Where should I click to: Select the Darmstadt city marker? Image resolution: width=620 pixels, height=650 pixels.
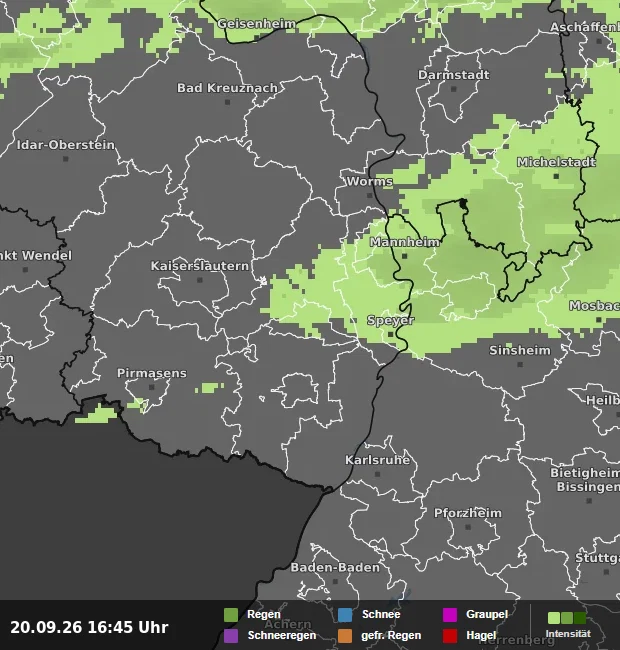click(x=454, y=89)
